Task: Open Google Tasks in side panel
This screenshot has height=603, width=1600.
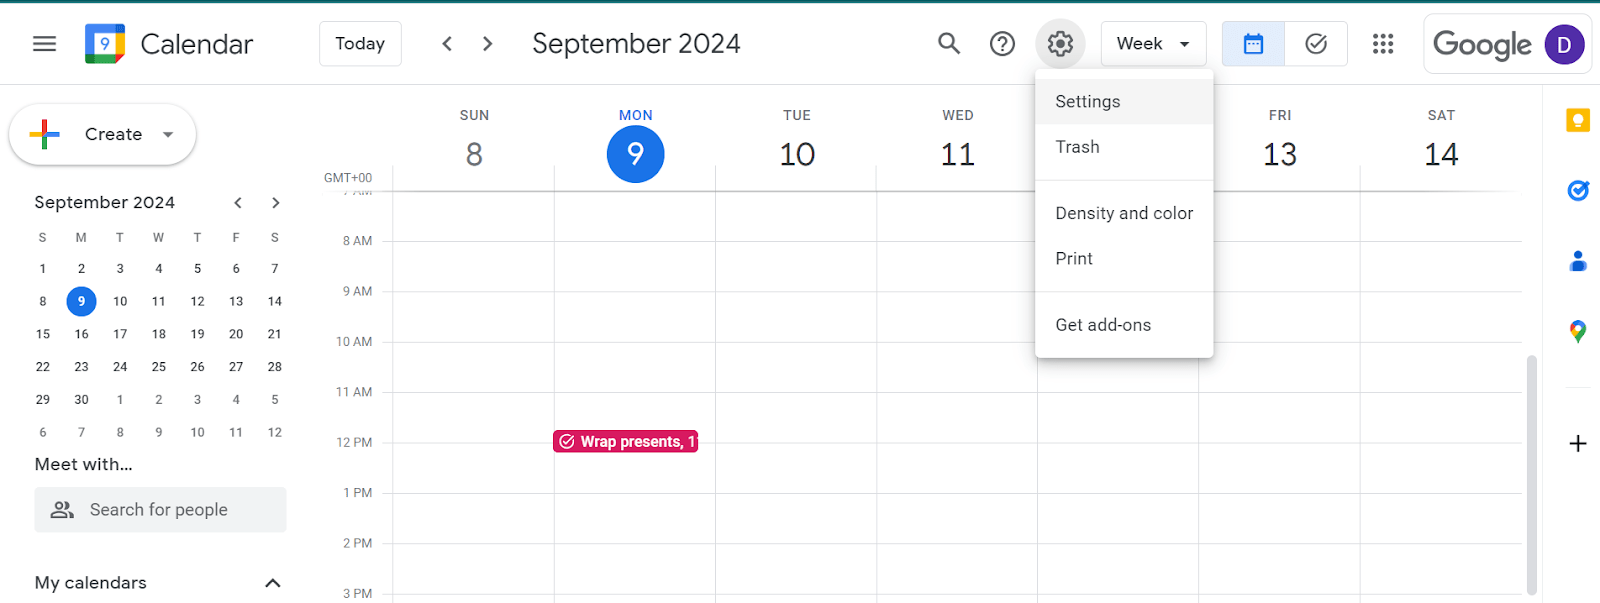Action: click(1577, 190)
